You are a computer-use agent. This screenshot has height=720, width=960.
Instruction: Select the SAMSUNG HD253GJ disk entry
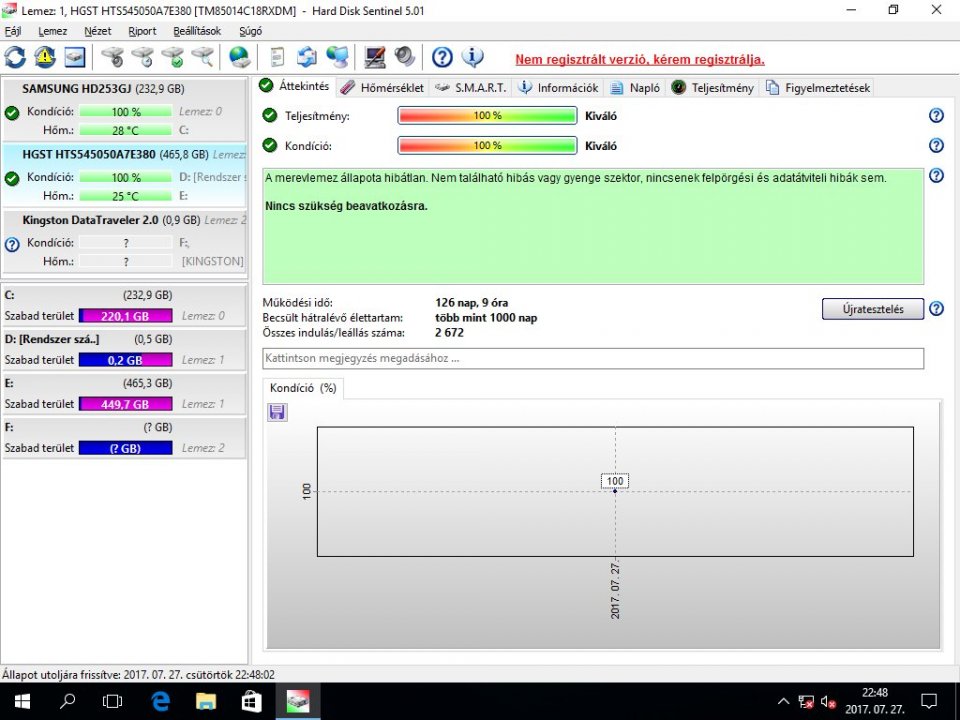(124, 108)
